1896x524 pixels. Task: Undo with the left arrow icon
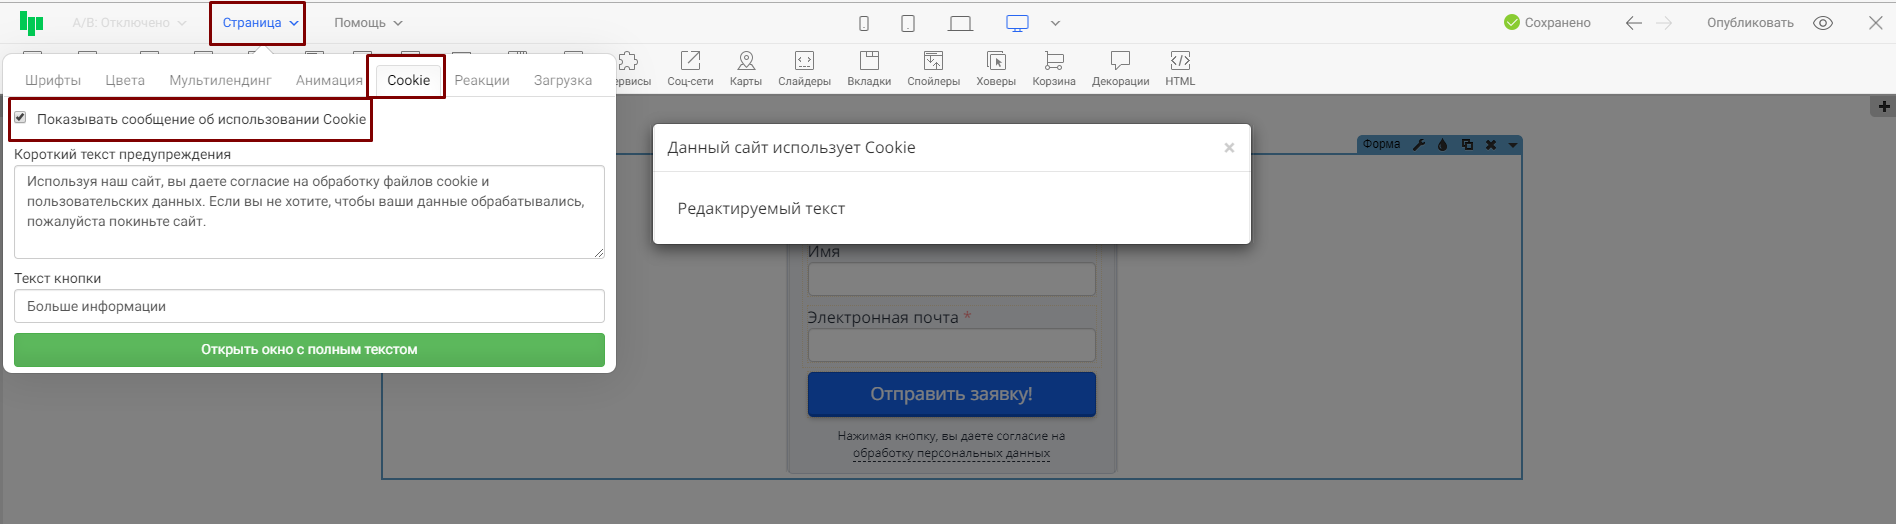(1633, 23)
